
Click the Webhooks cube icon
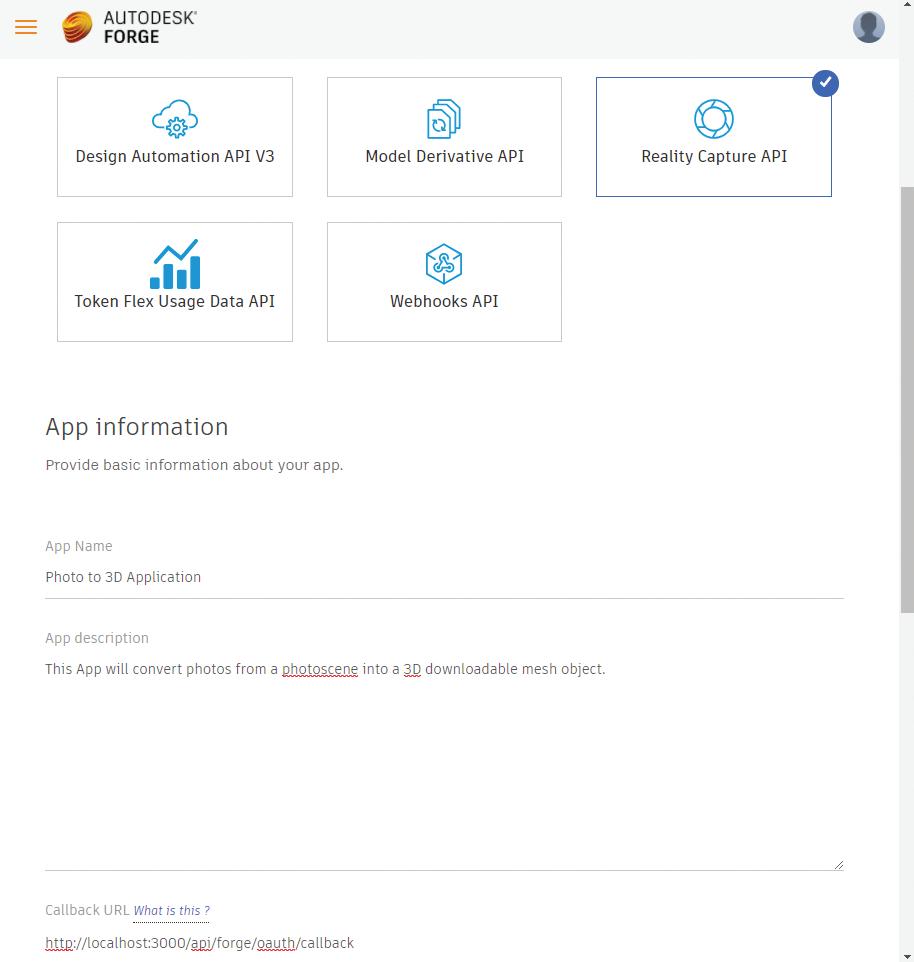pos(444,264)
